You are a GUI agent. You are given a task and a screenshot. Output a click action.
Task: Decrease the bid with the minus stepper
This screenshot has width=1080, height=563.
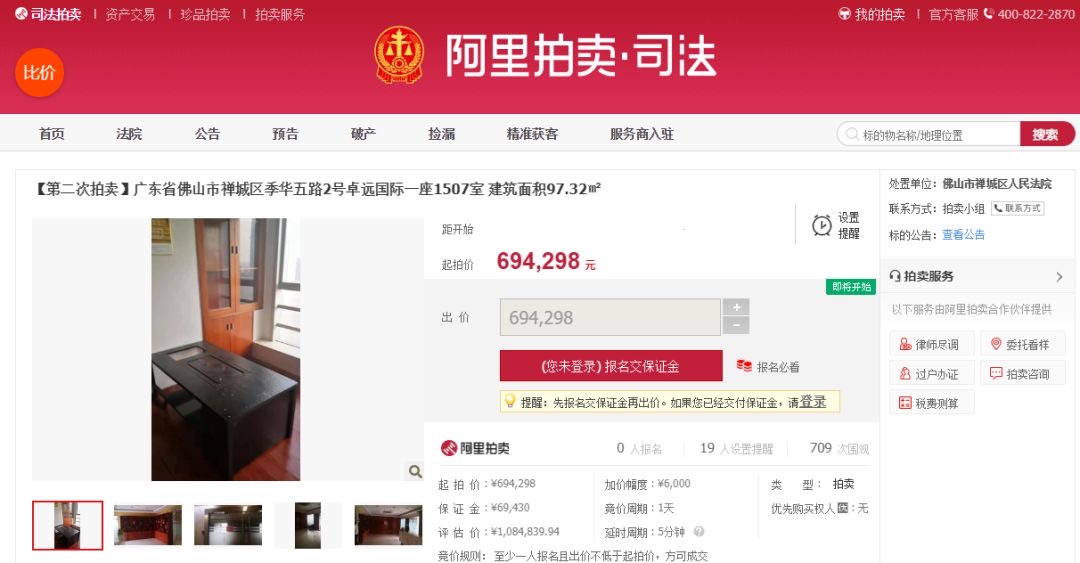pyautogui.click(x=736, y=325)
